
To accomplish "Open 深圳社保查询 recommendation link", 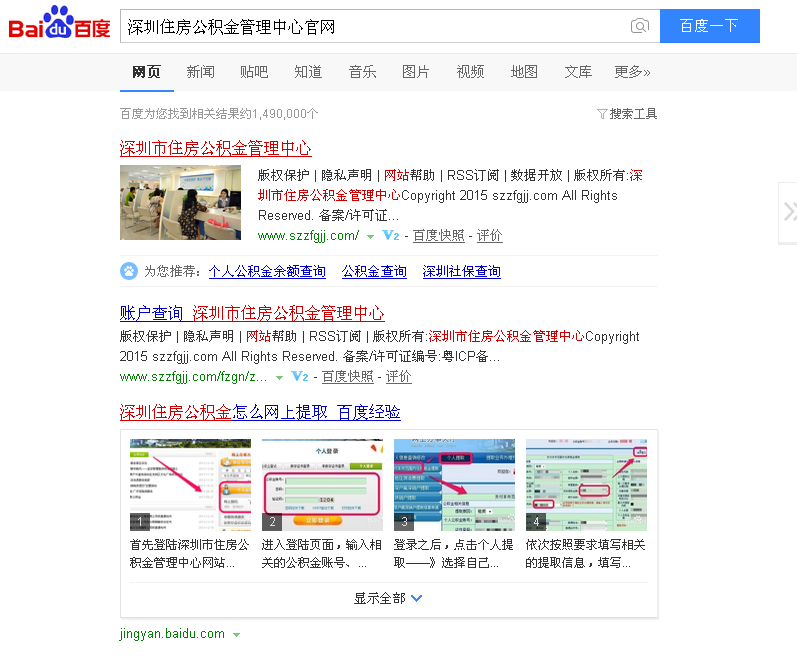I will [462, 272].
